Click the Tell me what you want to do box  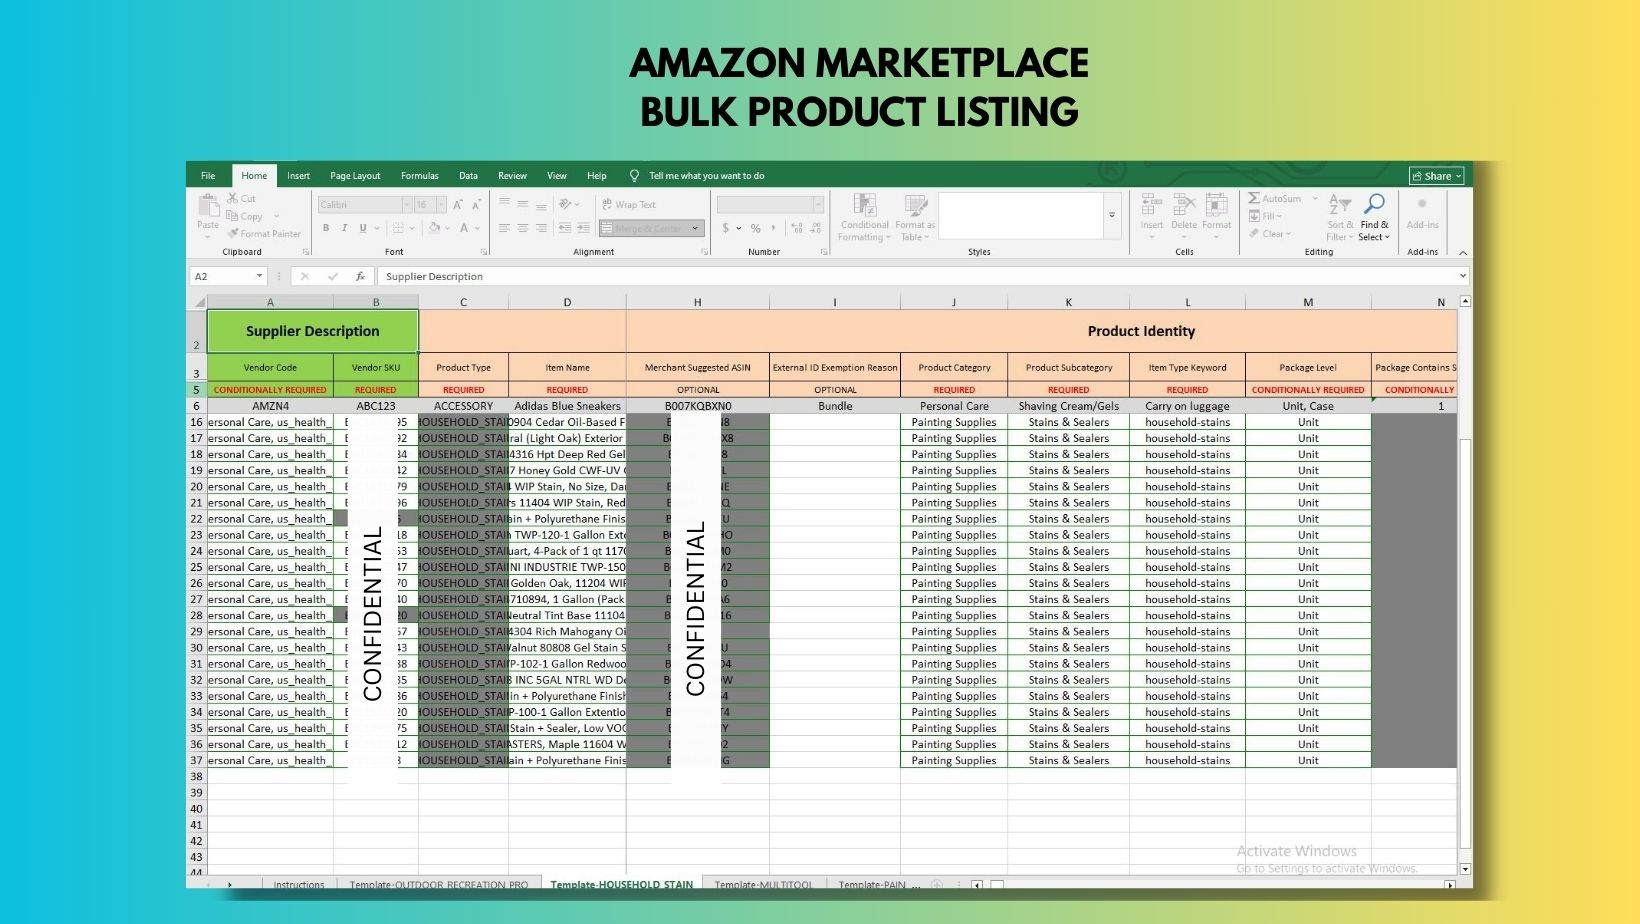[x=706, y=176]
